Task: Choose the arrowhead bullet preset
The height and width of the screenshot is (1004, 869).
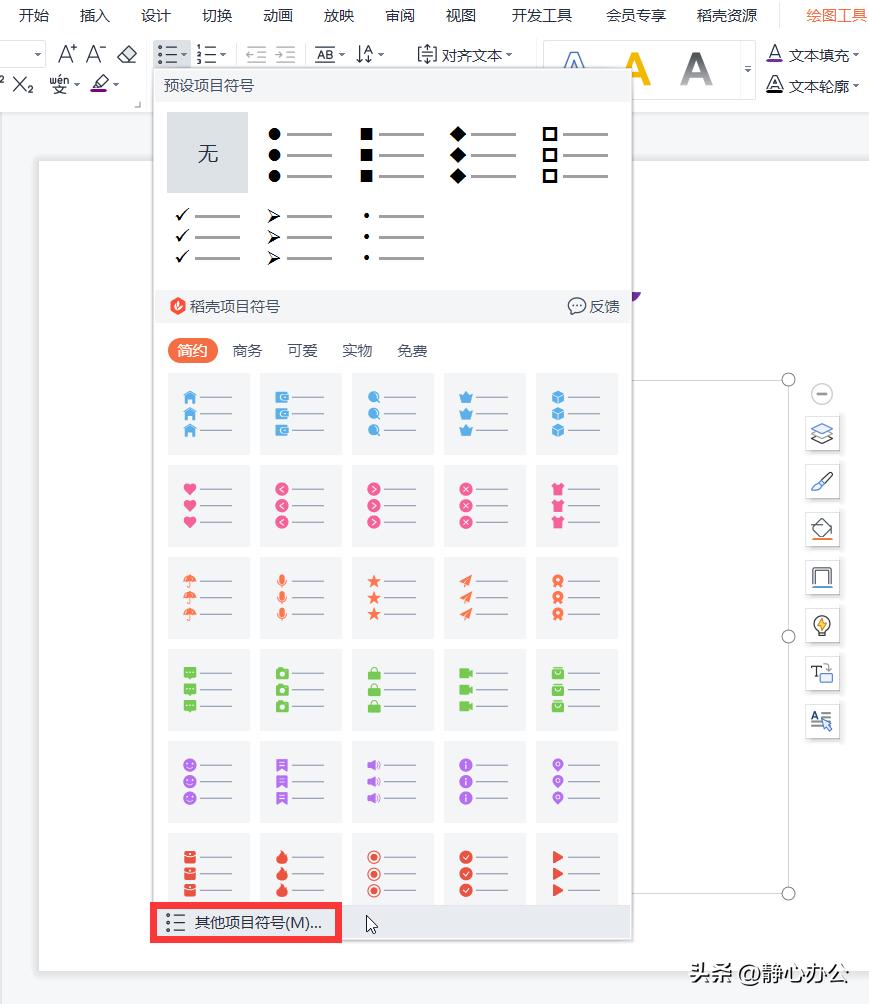Action: [x=300, y=236]
